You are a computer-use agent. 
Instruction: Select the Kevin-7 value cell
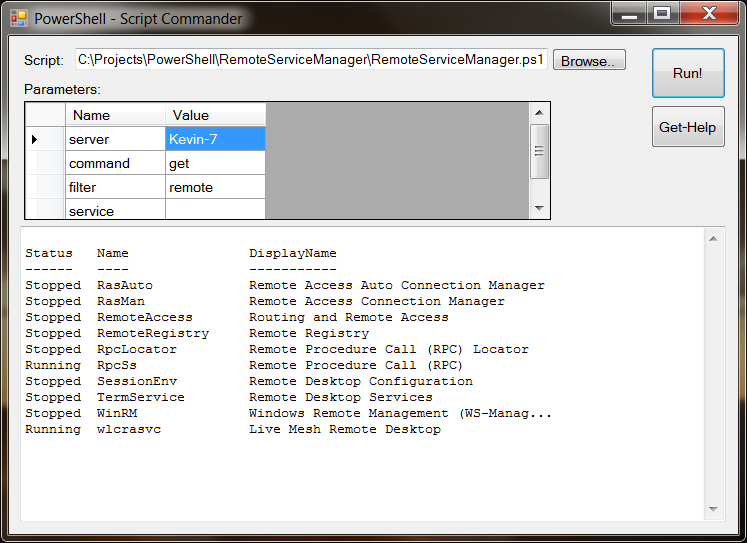215,139
